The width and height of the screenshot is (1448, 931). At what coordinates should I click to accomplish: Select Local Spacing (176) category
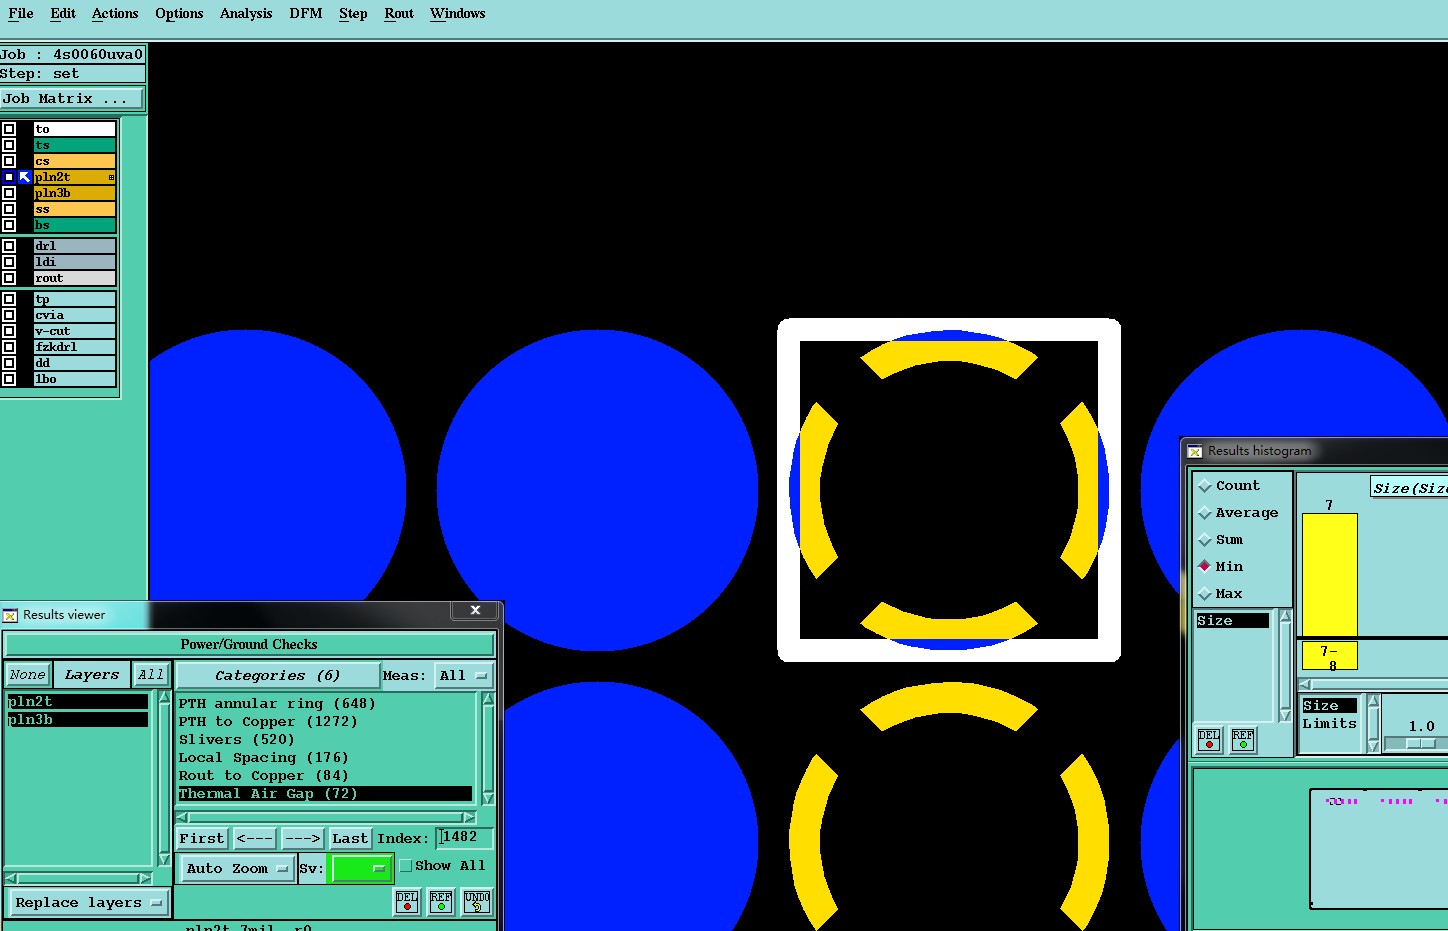(264, 758)
